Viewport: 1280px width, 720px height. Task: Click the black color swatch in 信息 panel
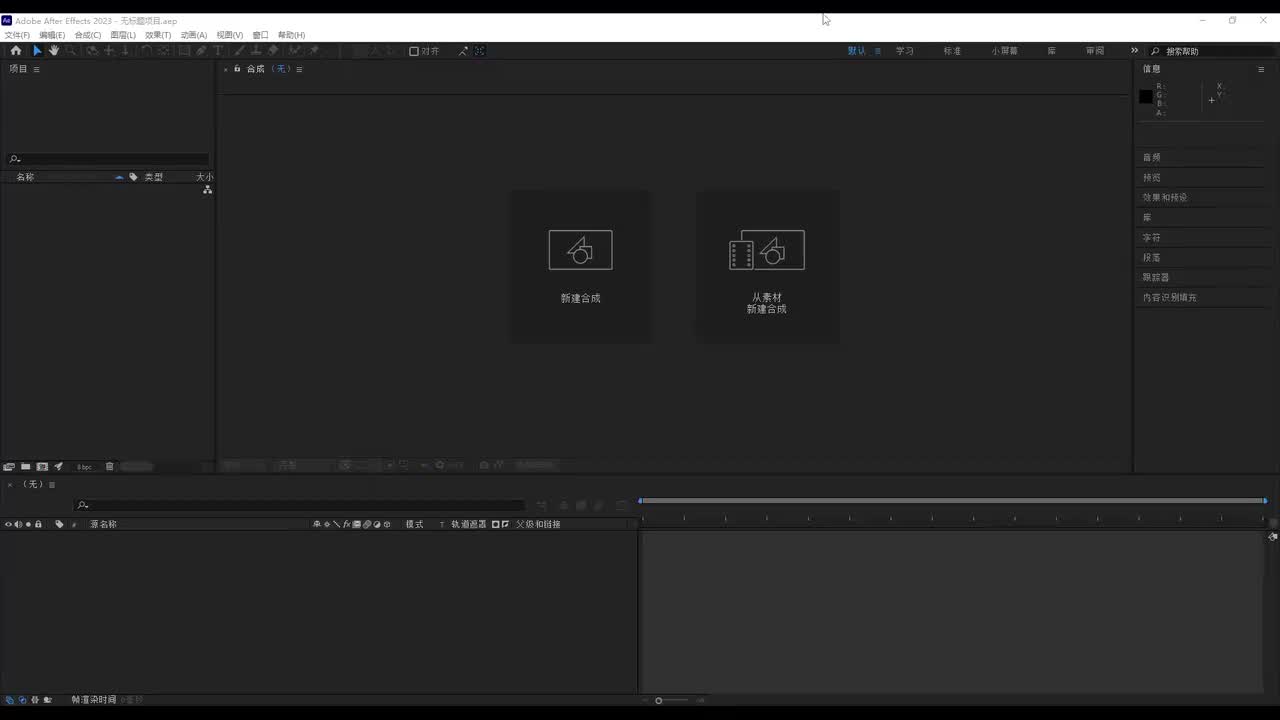[1146, 96]
